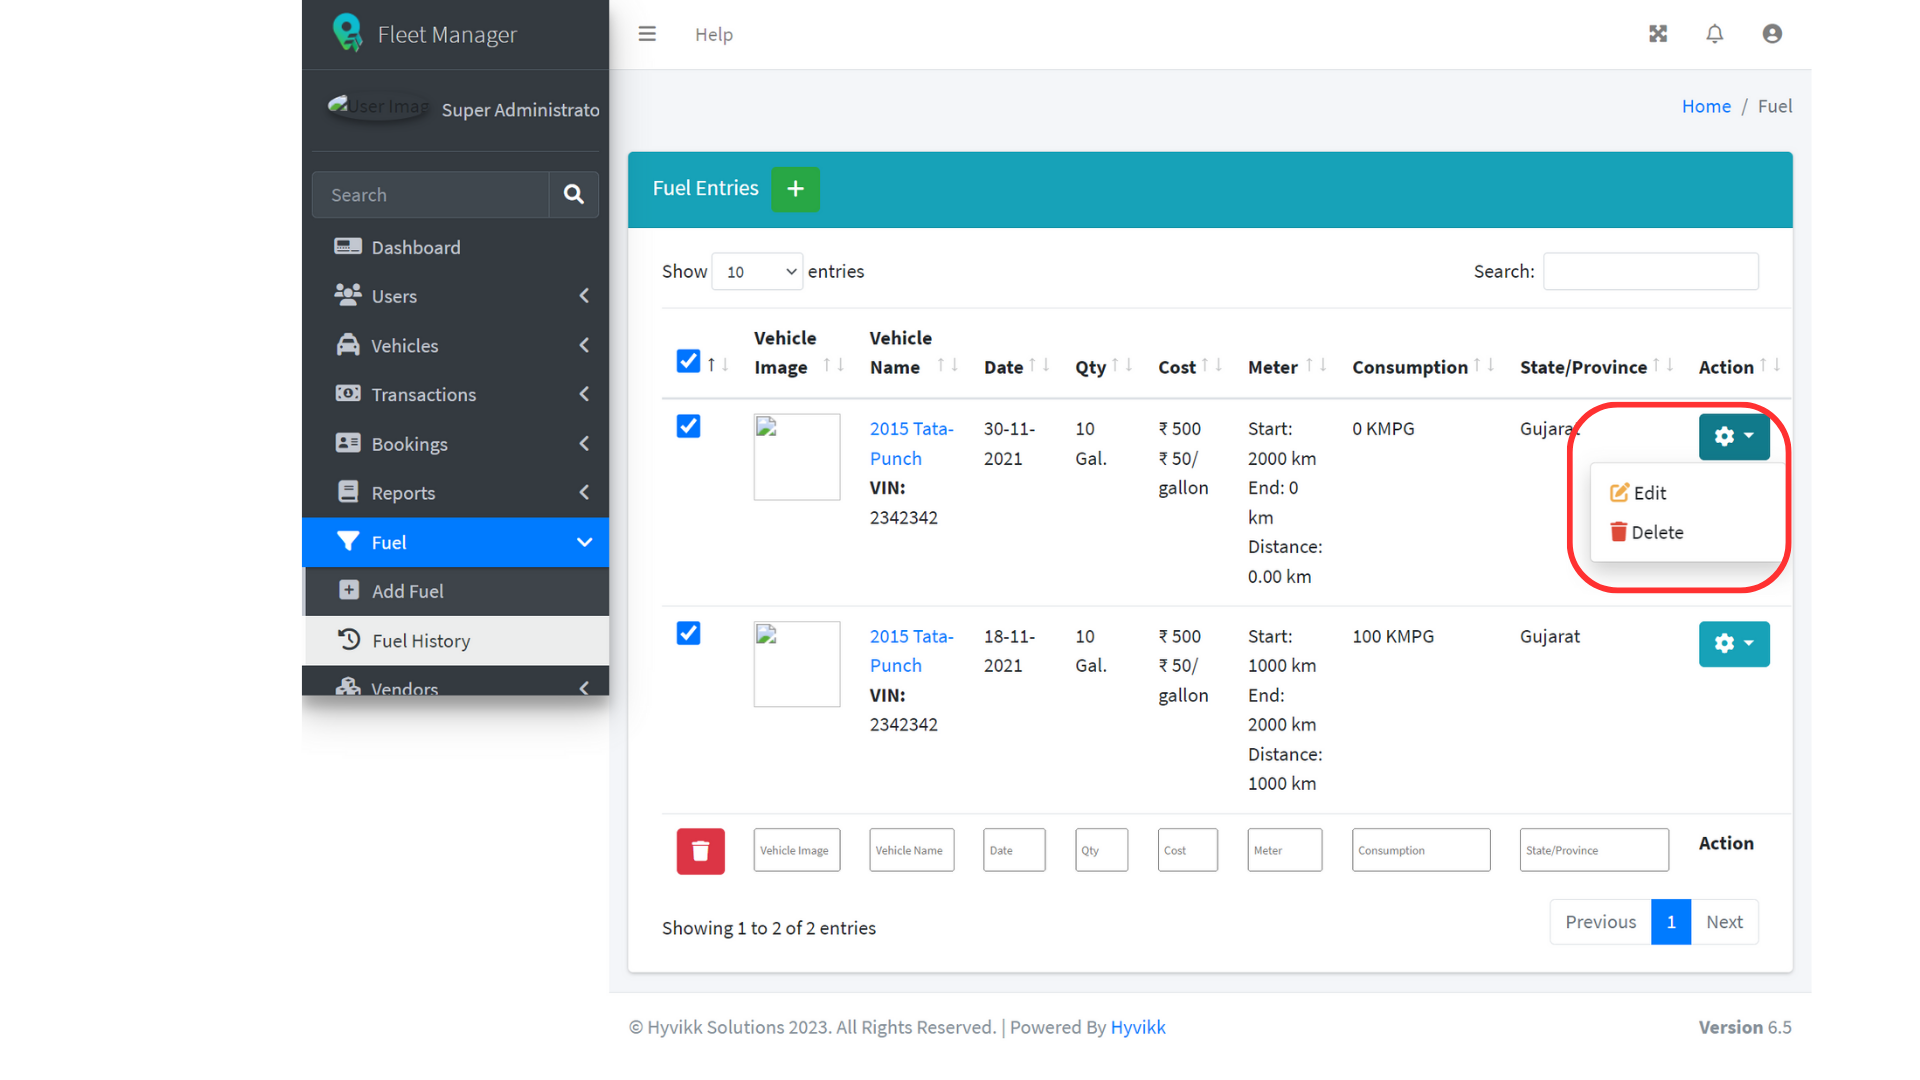The width and height of the screenshot is (1920, 1080).
Task: Open the Fuel History sidebar link
Action: pyautogui.click(x=421, y=641)
